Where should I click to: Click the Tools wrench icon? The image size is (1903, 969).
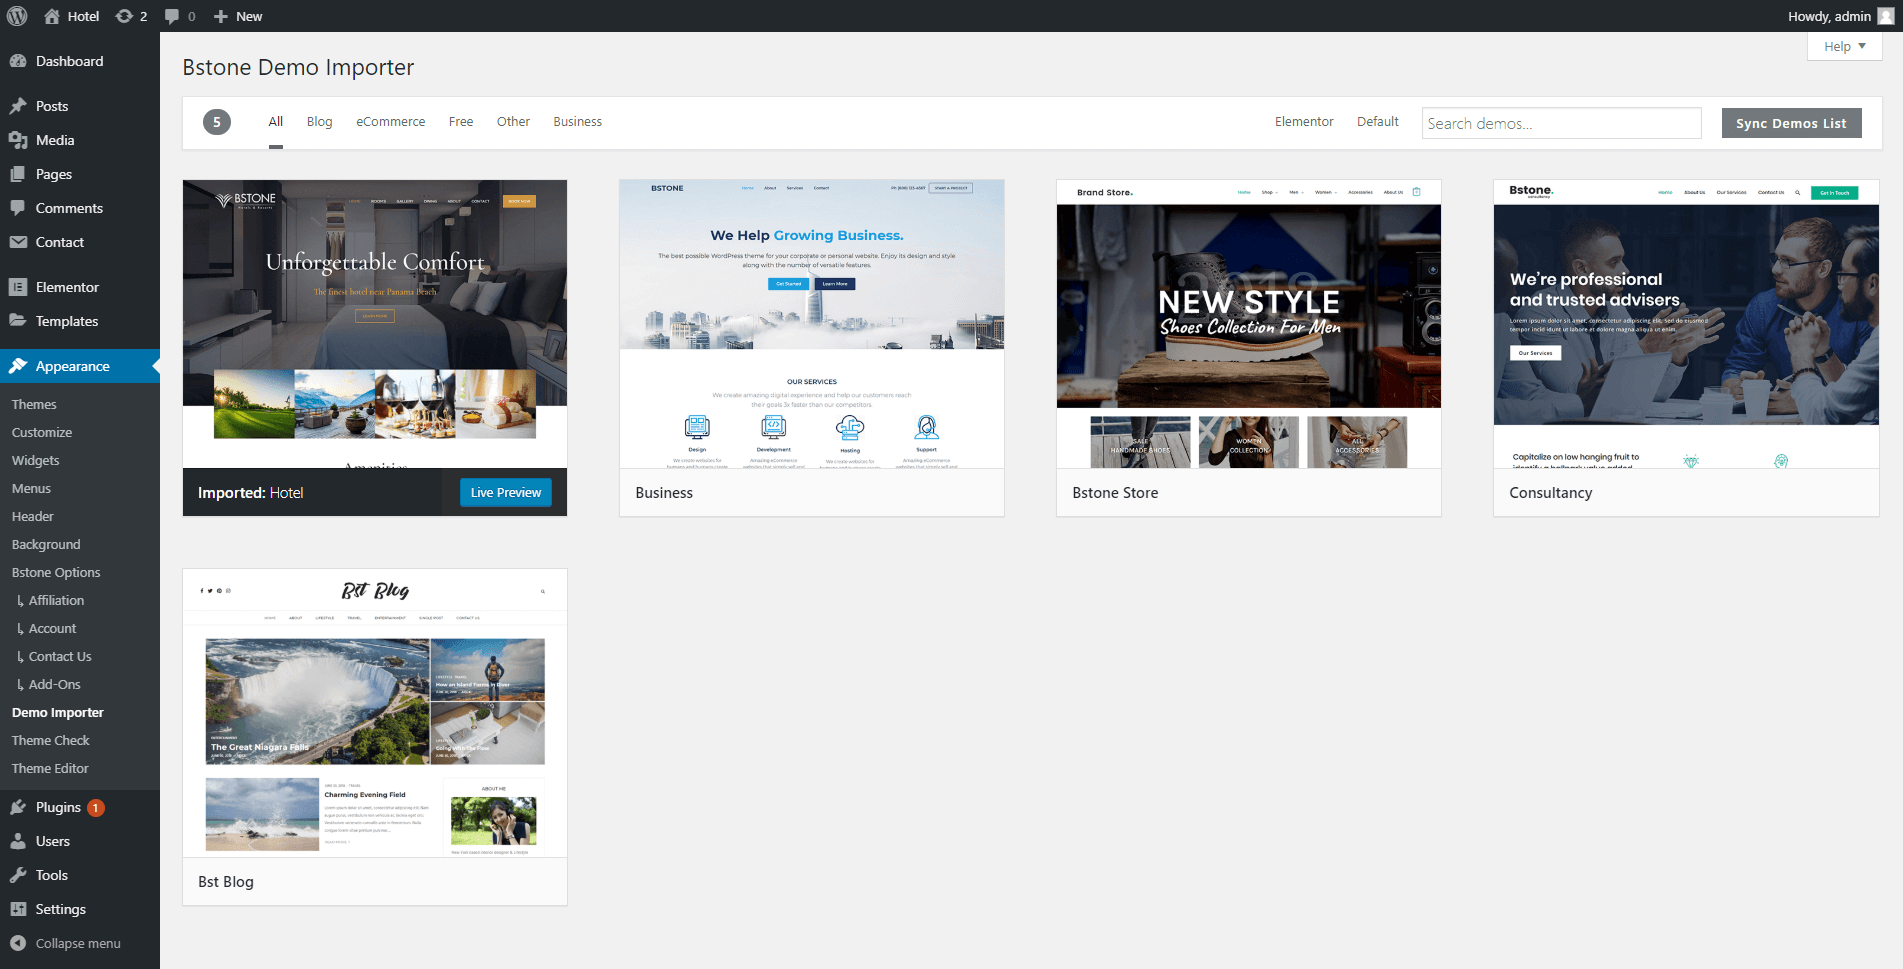pyautogui.click(x=18, y=875)
